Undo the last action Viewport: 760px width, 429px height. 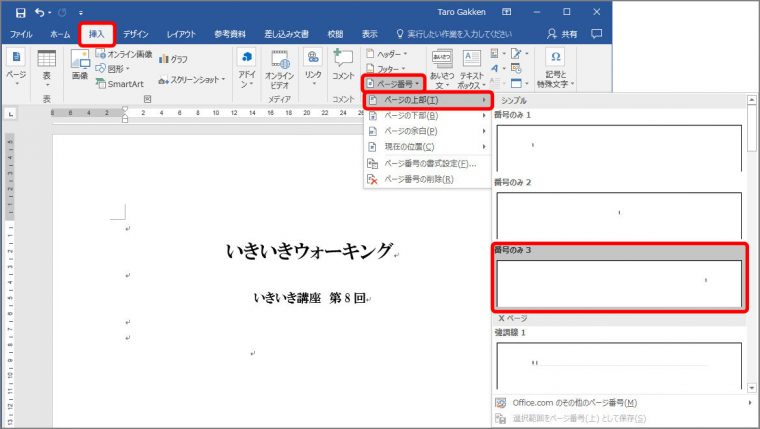39,13
